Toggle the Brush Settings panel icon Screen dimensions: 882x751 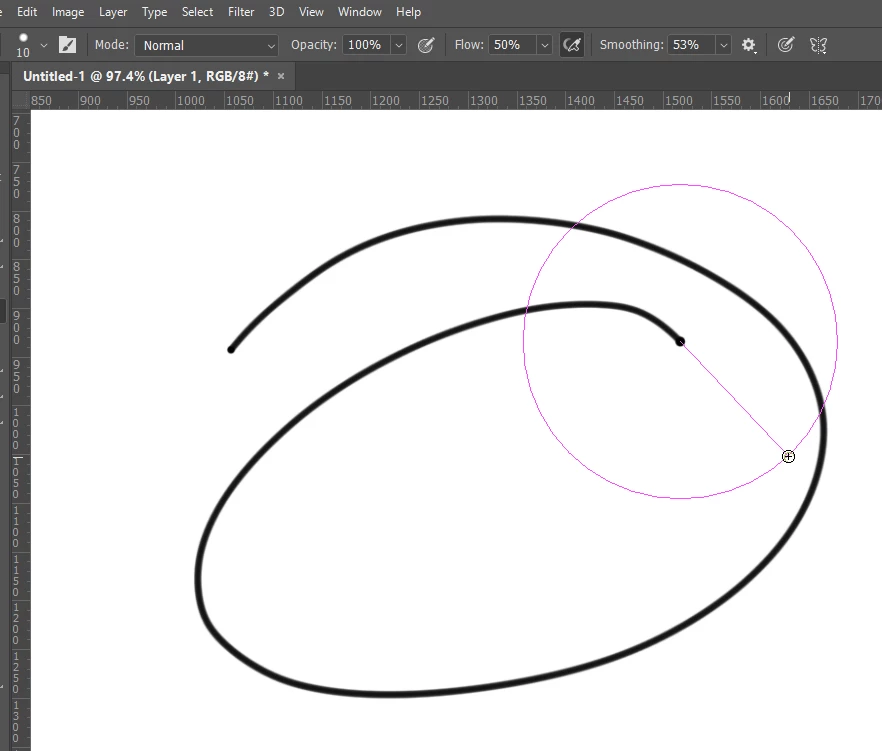pyautogui.click(x=68, y=45)
